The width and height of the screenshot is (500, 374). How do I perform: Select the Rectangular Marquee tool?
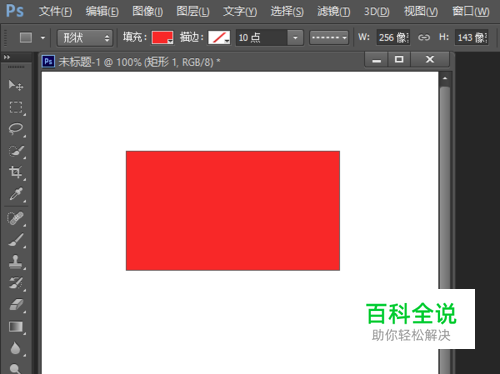[16, 108]
